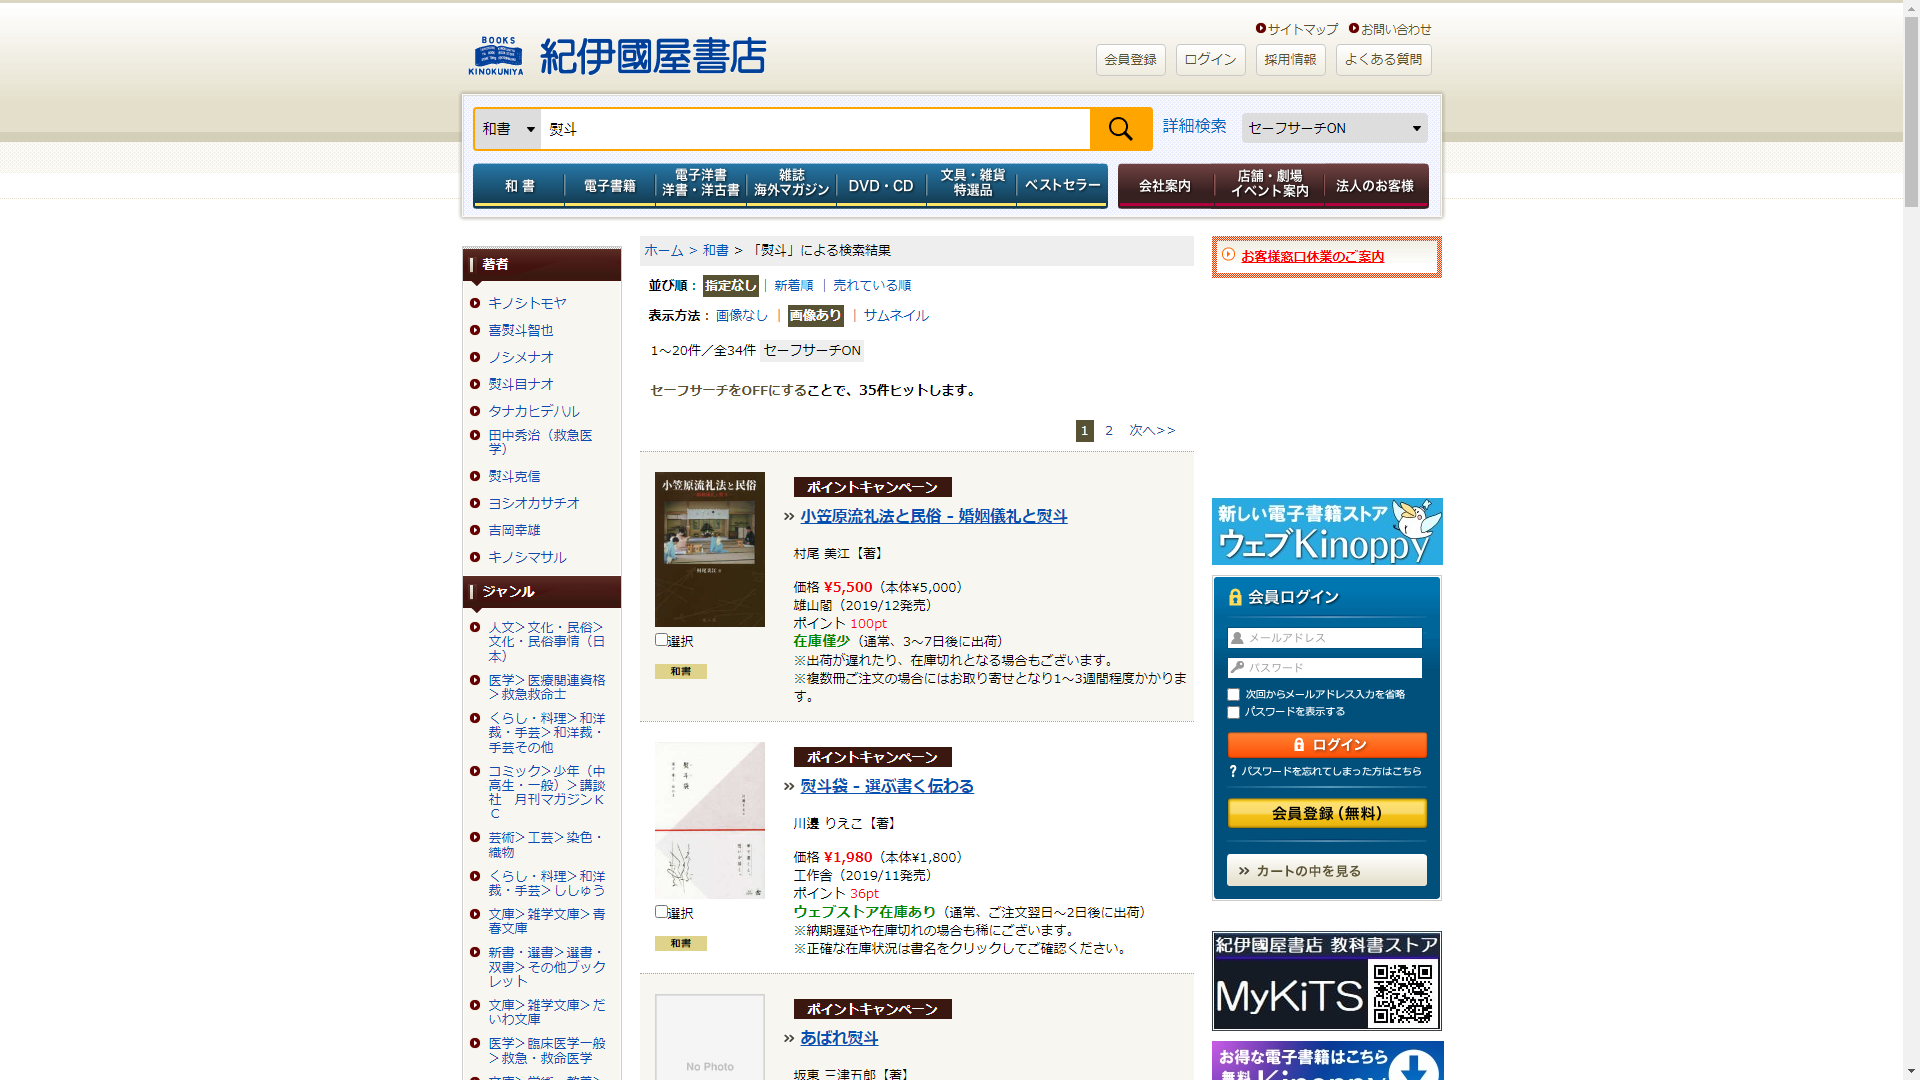Filter by author 吉岡幸雄
The image size is (1920, 1080).
[514, 530]
